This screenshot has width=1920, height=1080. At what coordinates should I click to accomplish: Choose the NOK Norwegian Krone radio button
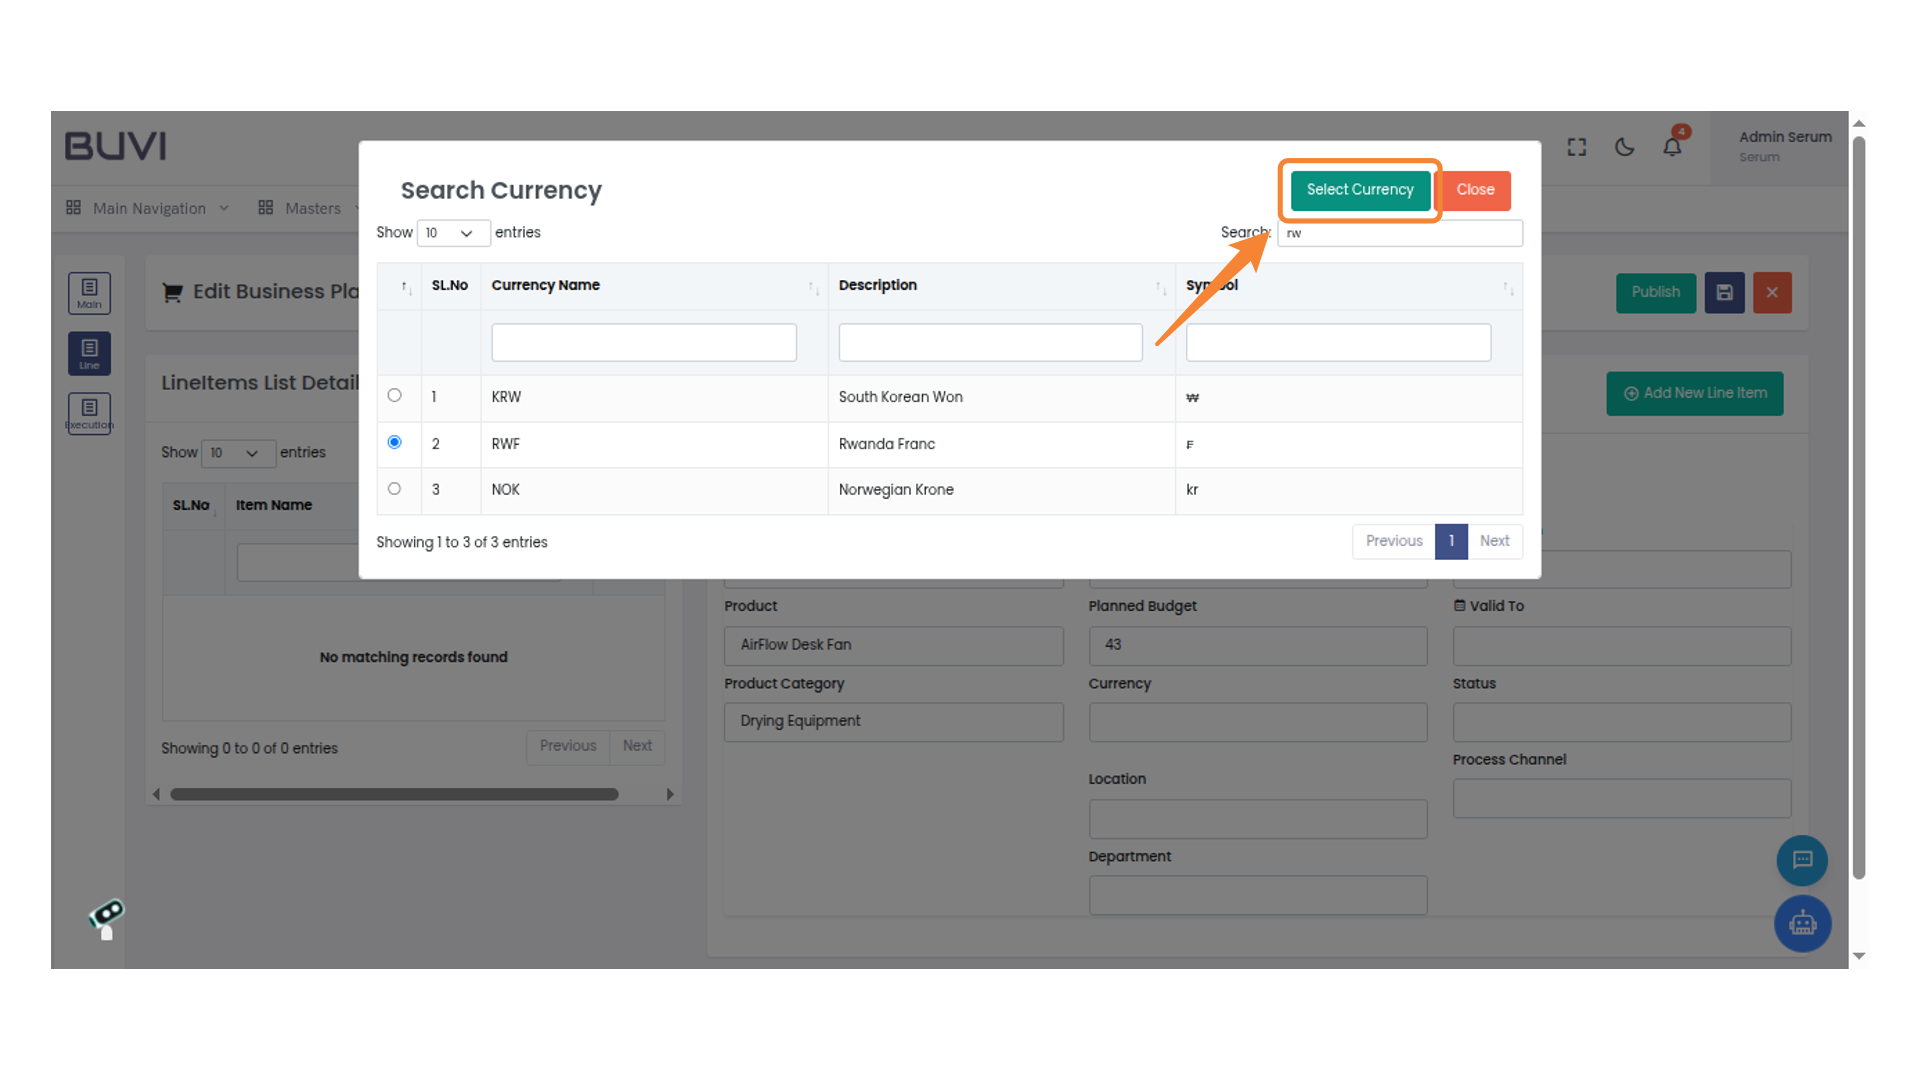tap(395, 488)
